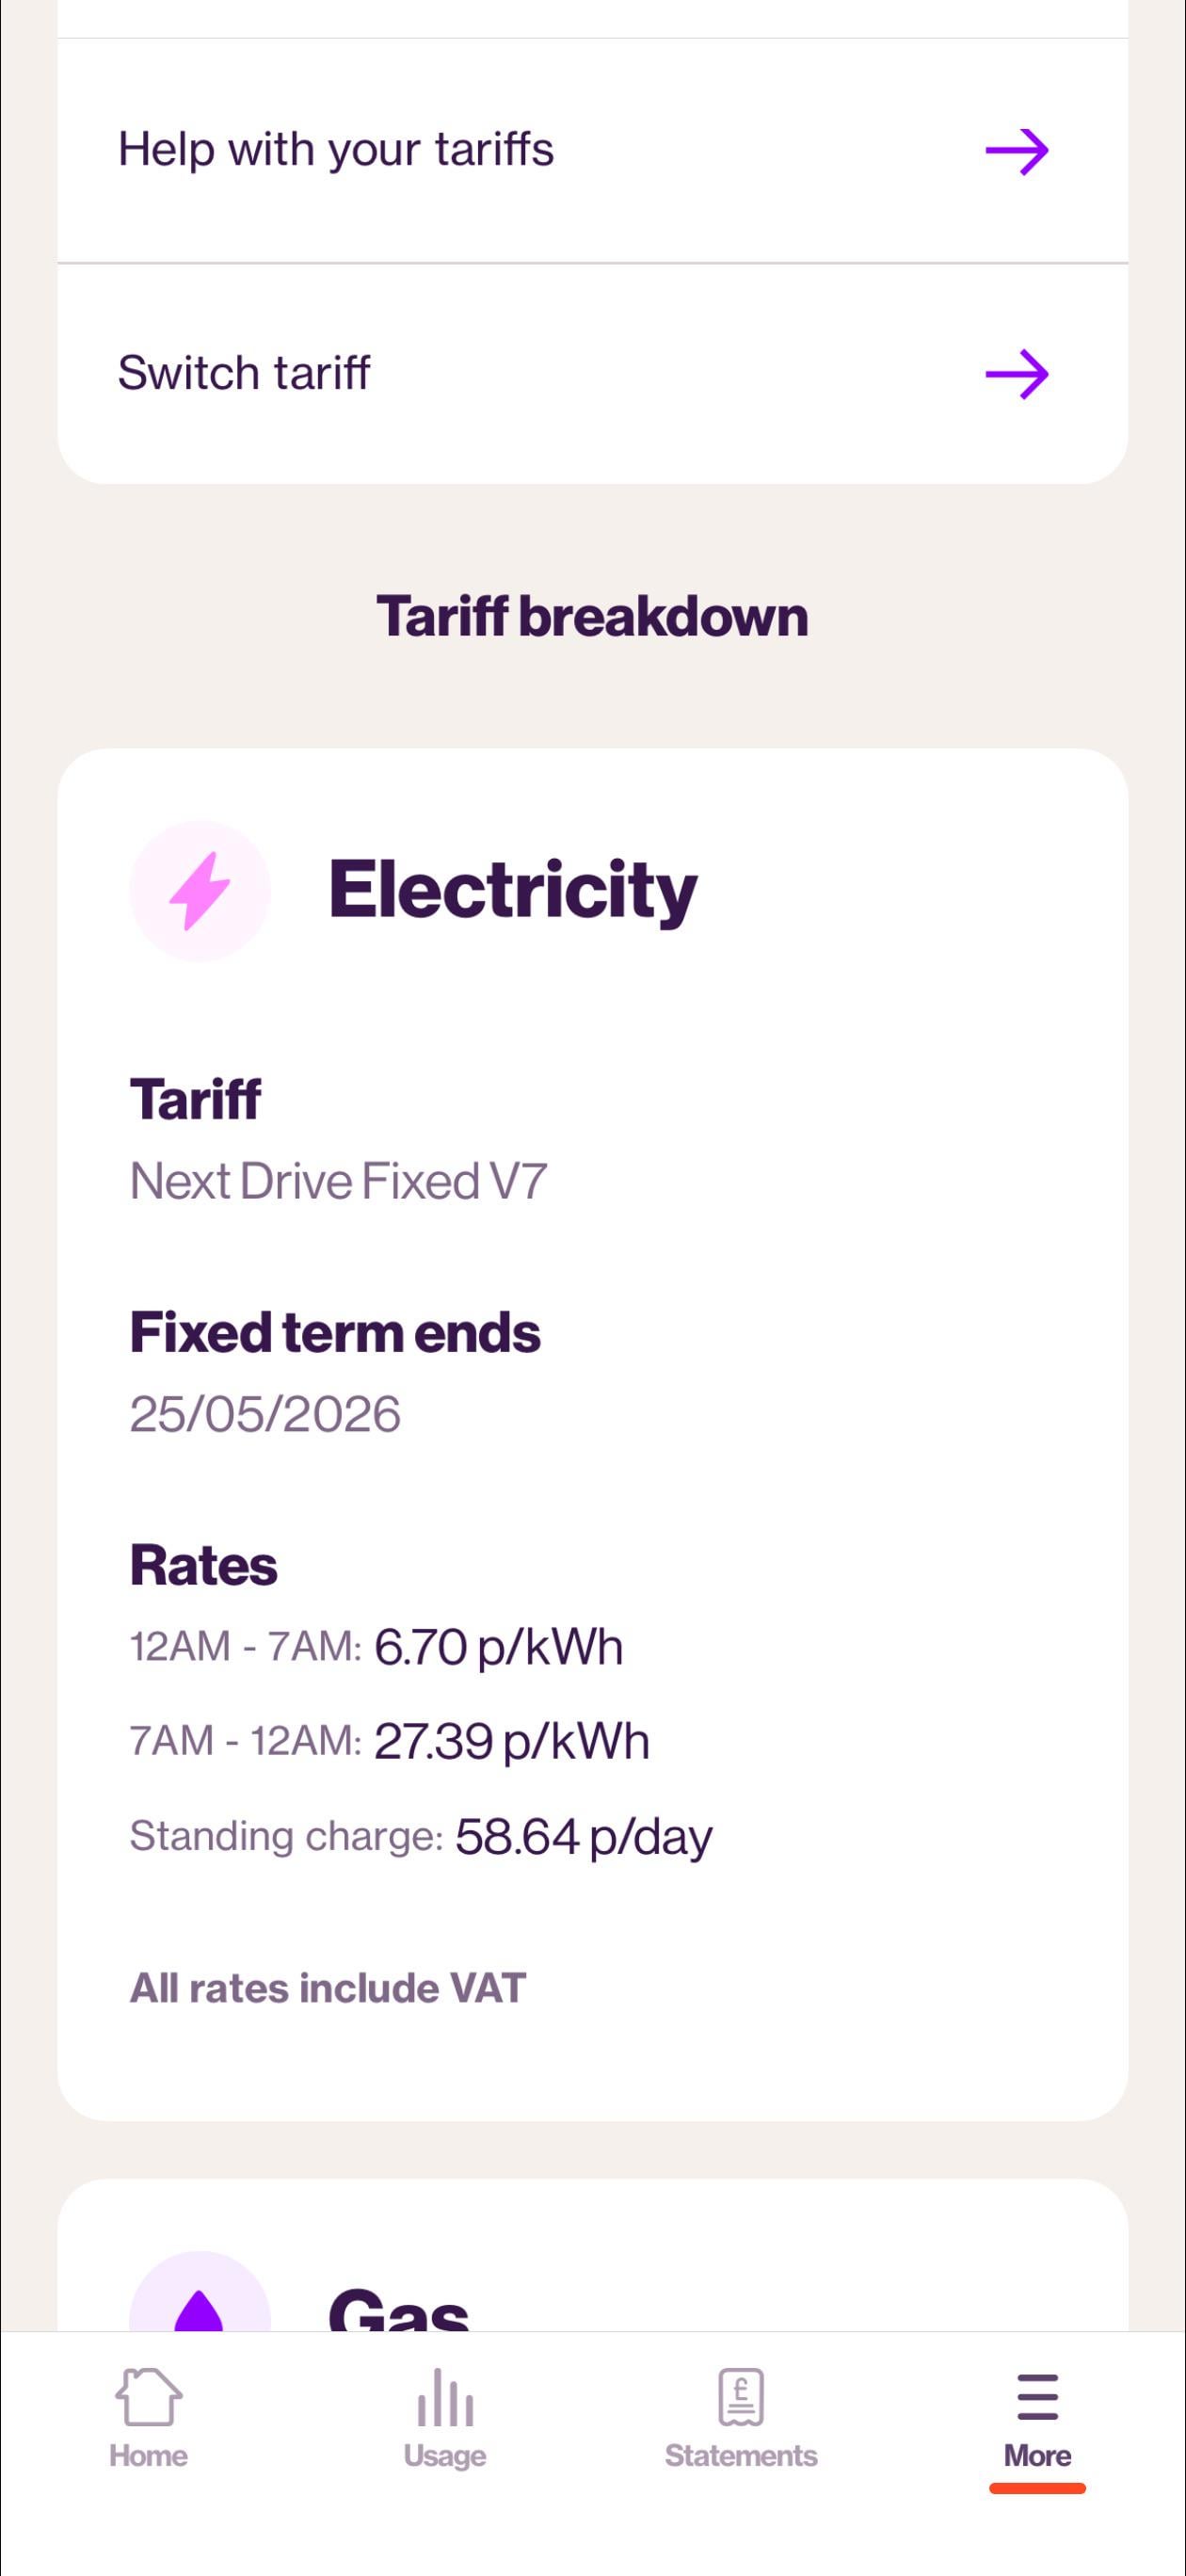1186x2576 pixels.
Task: Click the Tariff breakdown heading
Action: [592, 616]
